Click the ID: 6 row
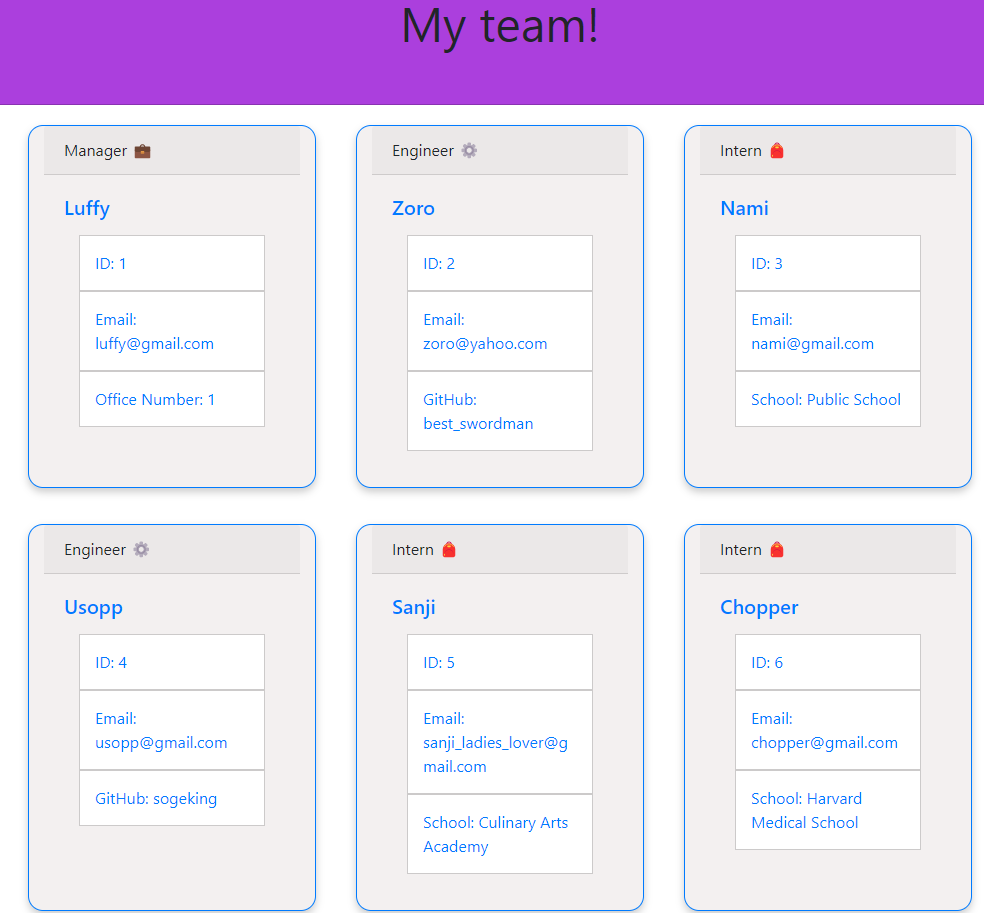984x913 pixels. (828, 663)
